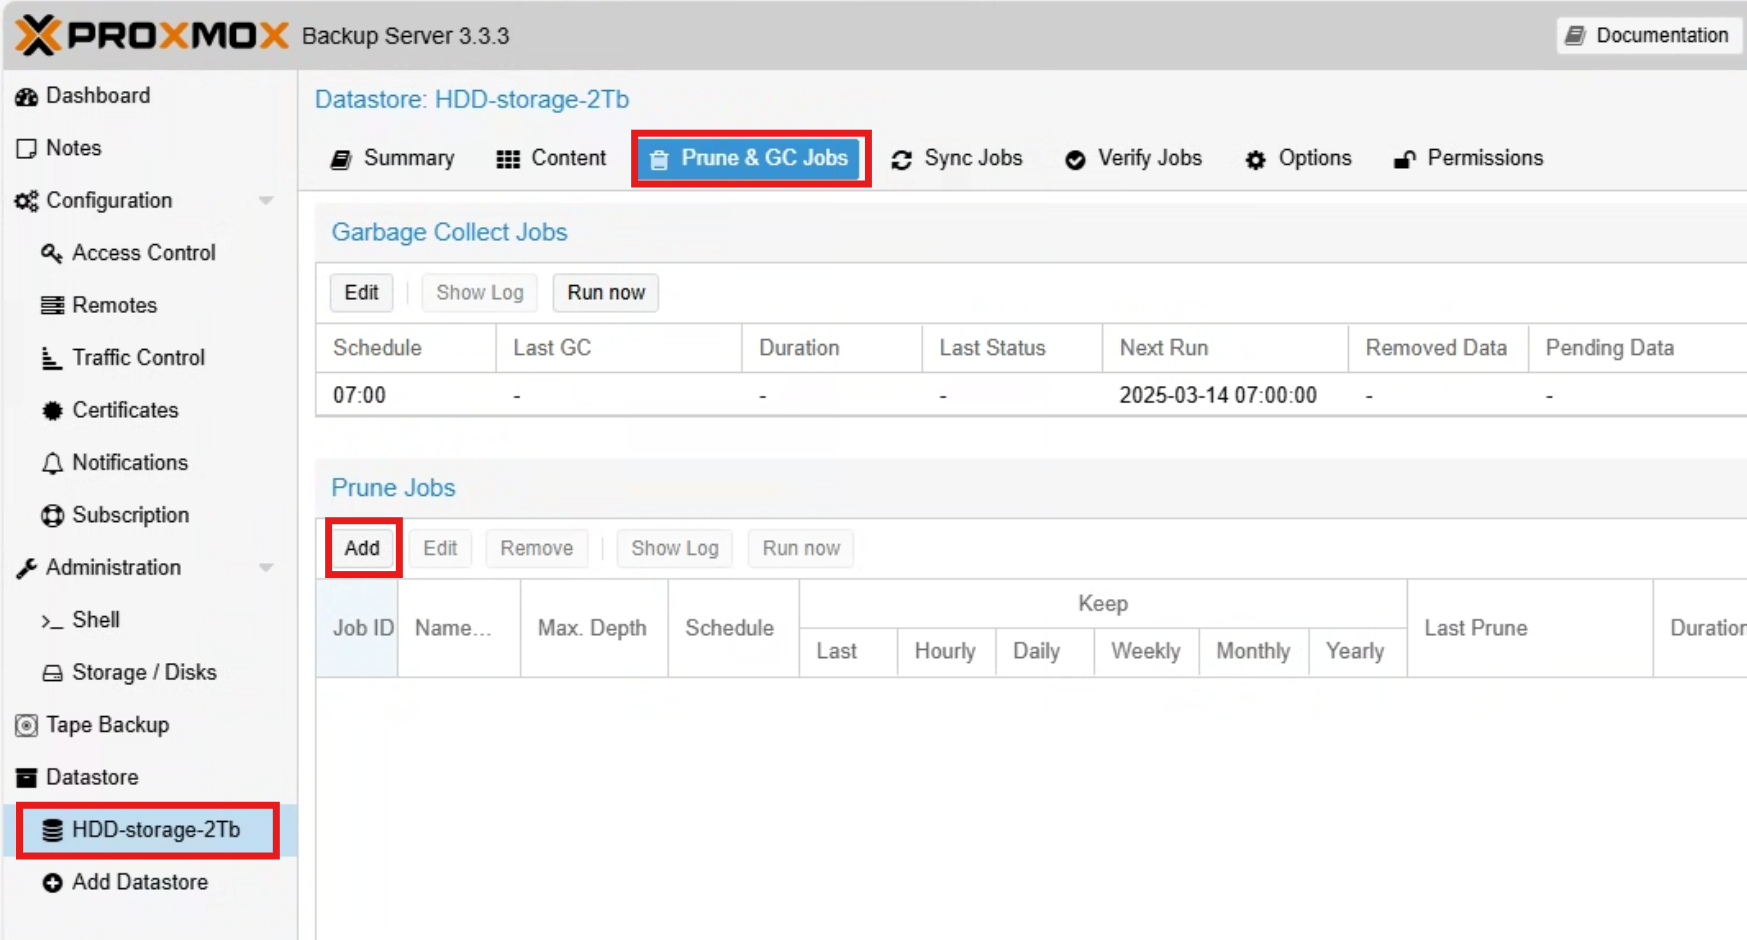
Task: Click the Traffic Control chart icon
Action: point(52,358)
